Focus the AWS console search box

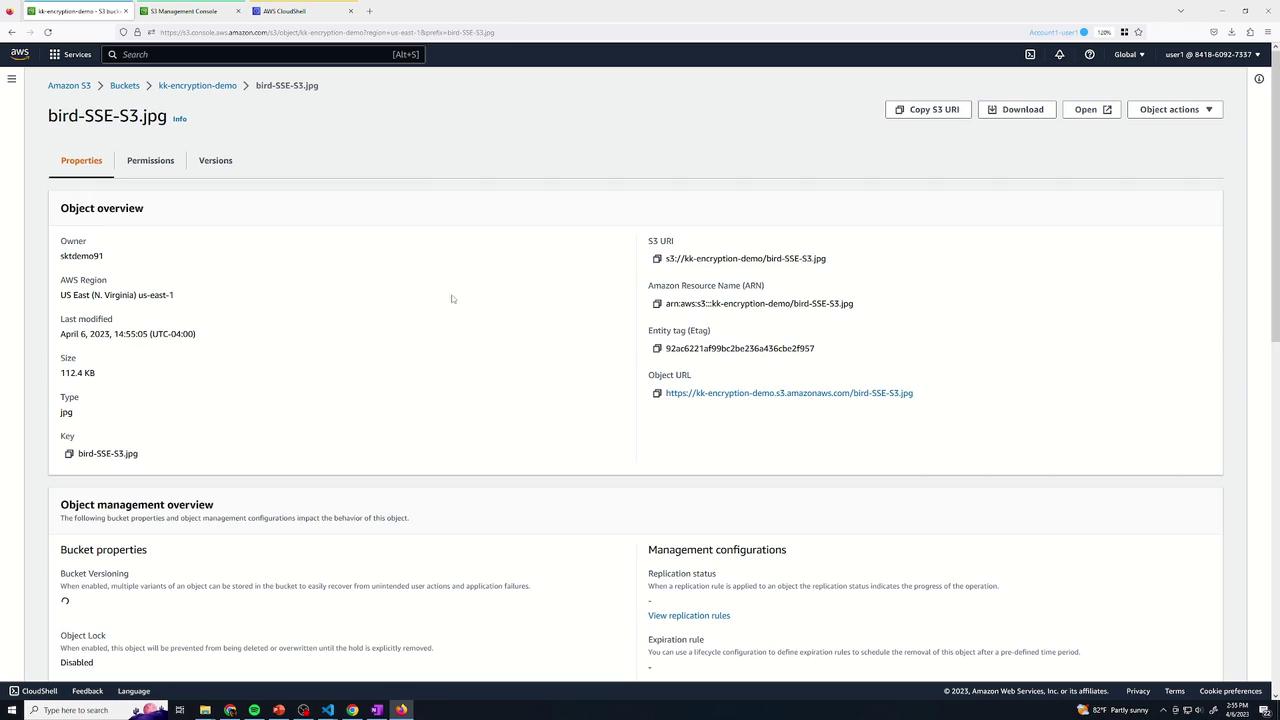click(264, 54)
